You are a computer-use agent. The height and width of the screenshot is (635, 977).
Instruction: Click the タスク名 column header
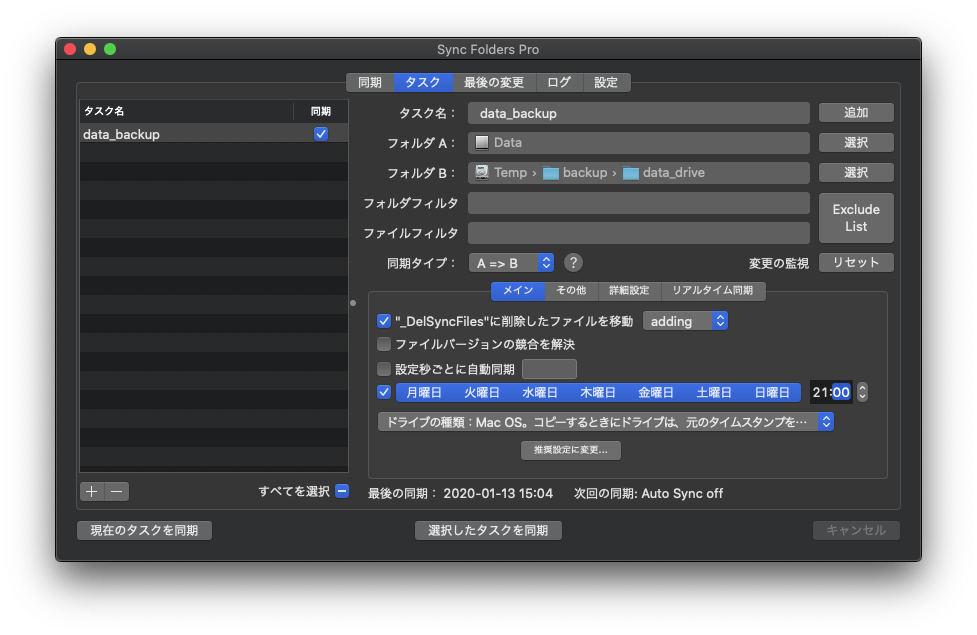pos(186,111)
